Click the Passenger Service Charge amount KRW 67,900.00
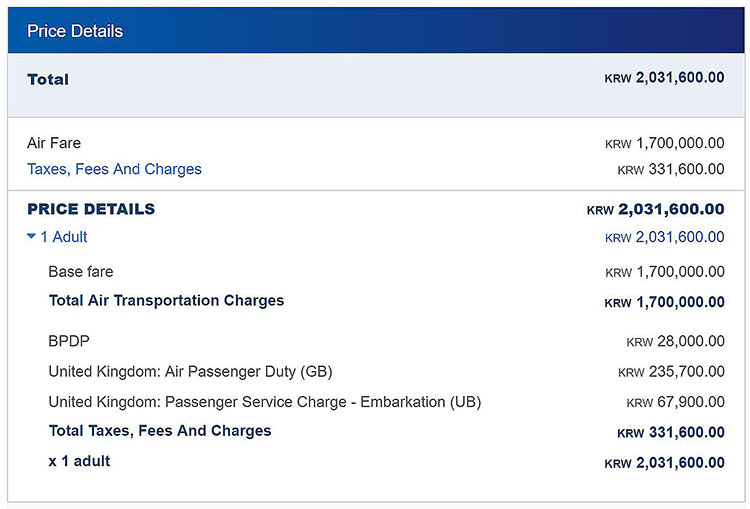The height and width of the screenshot is (509, 750). 675,403
